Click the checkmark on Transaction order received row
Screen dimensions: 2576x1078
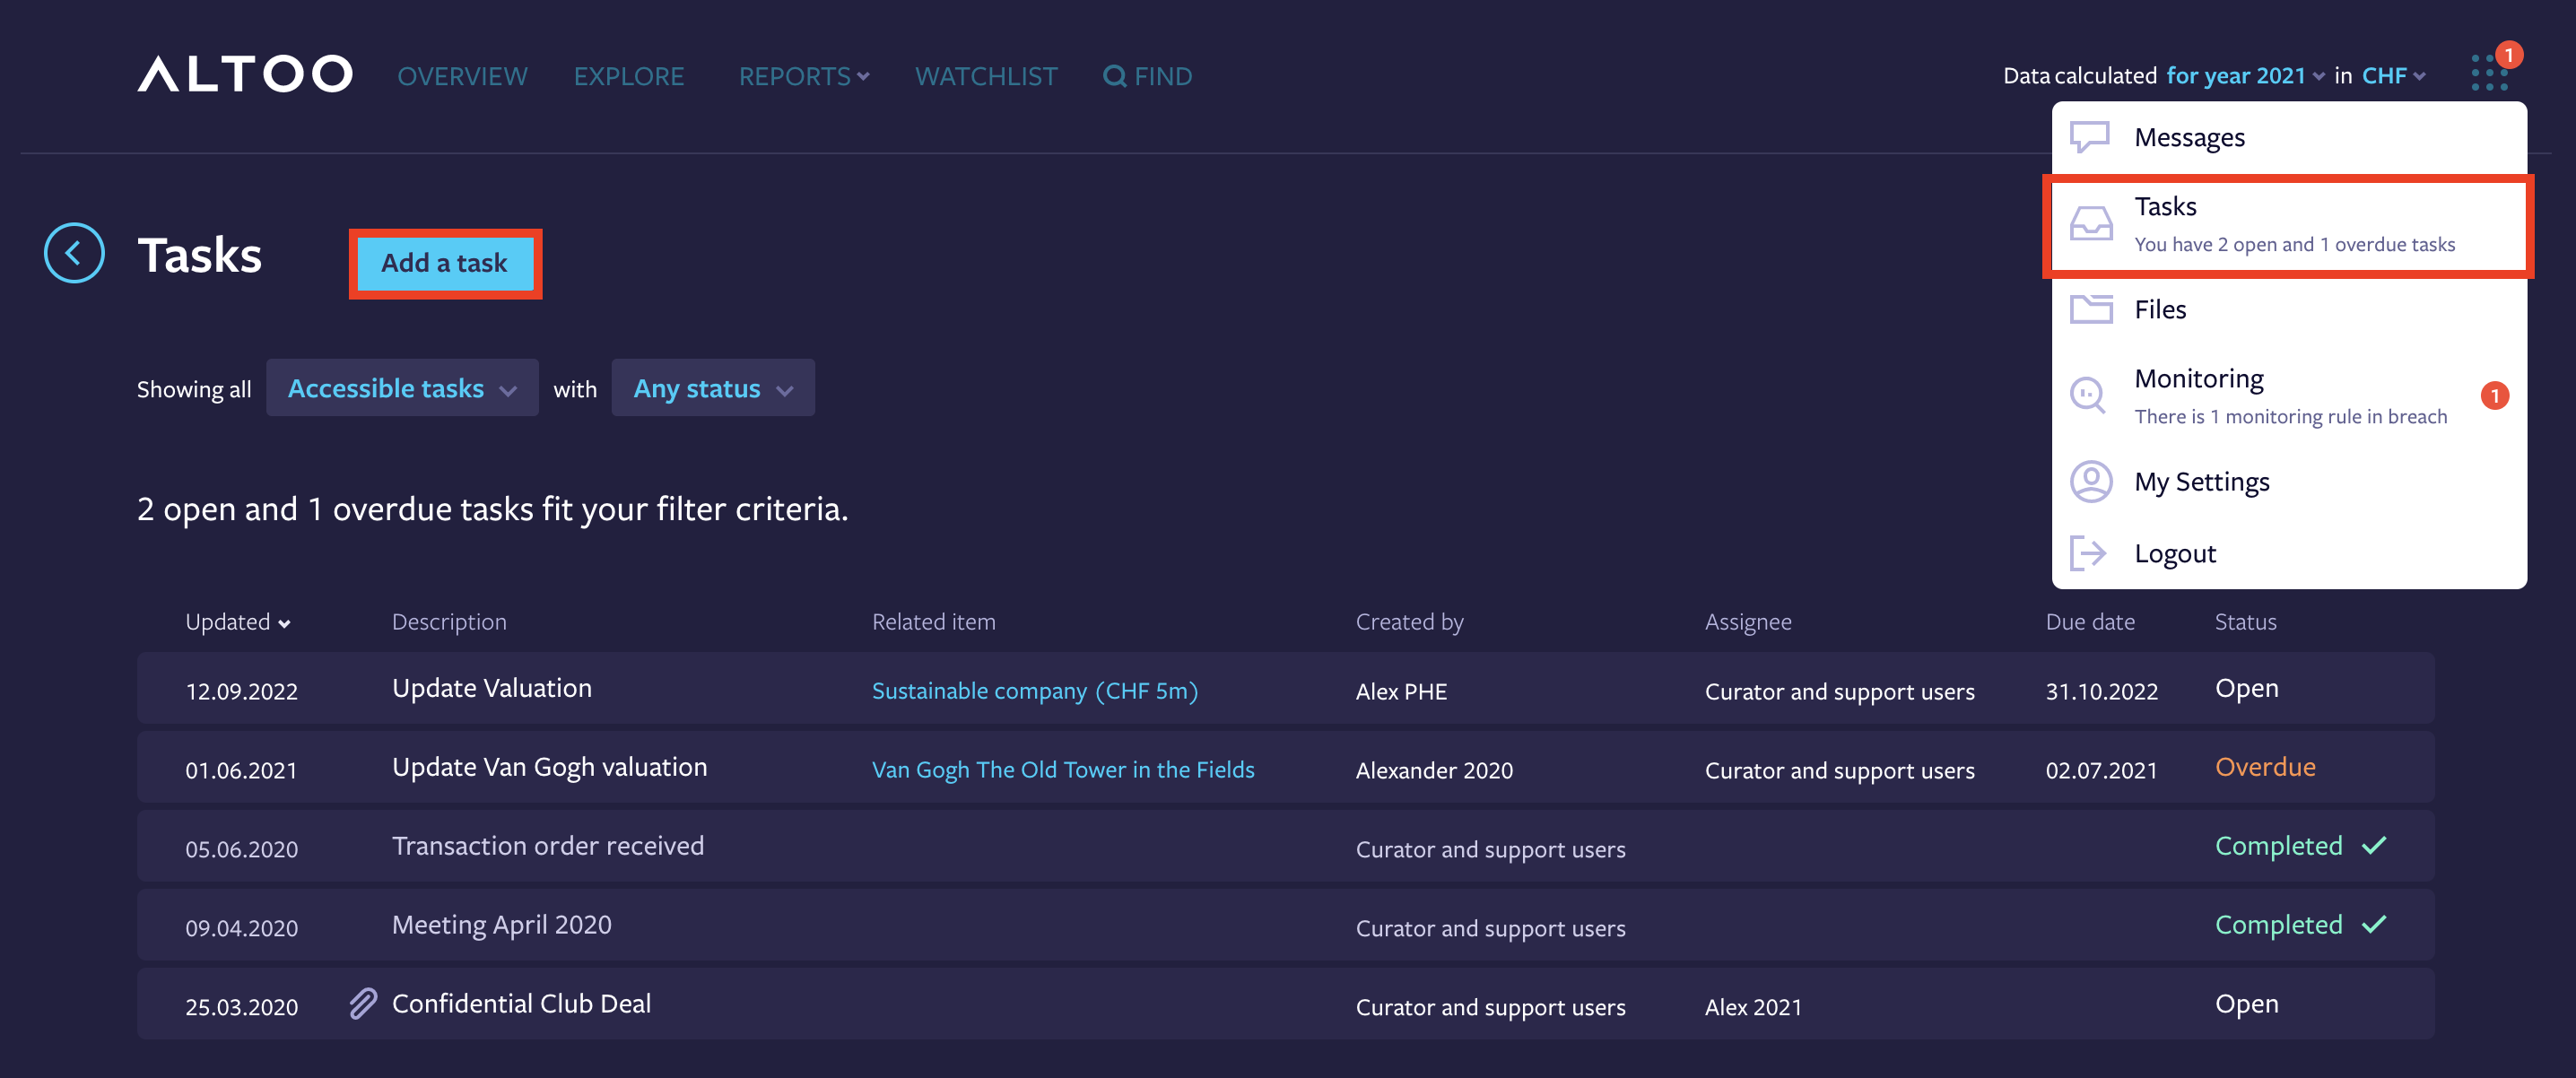pyautogui.click(x=2373, y=845)
